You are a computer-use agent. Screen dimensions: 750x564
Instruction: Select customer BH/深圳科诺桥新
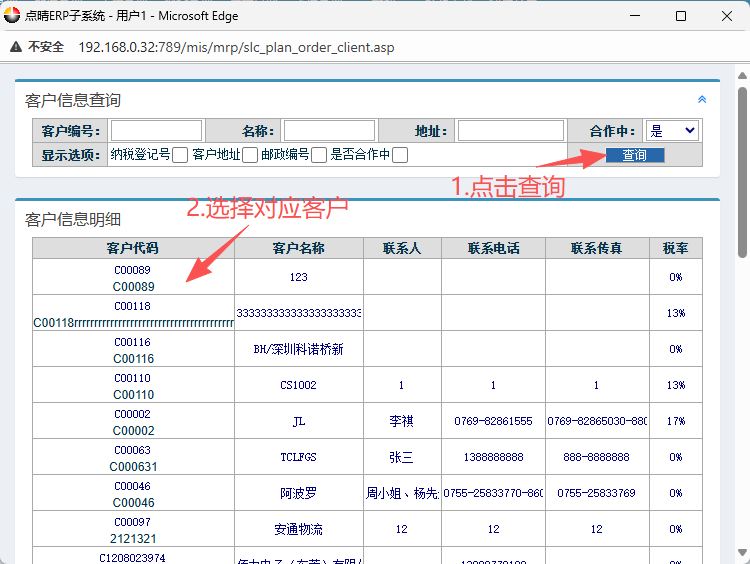click(x=298, y=349)
